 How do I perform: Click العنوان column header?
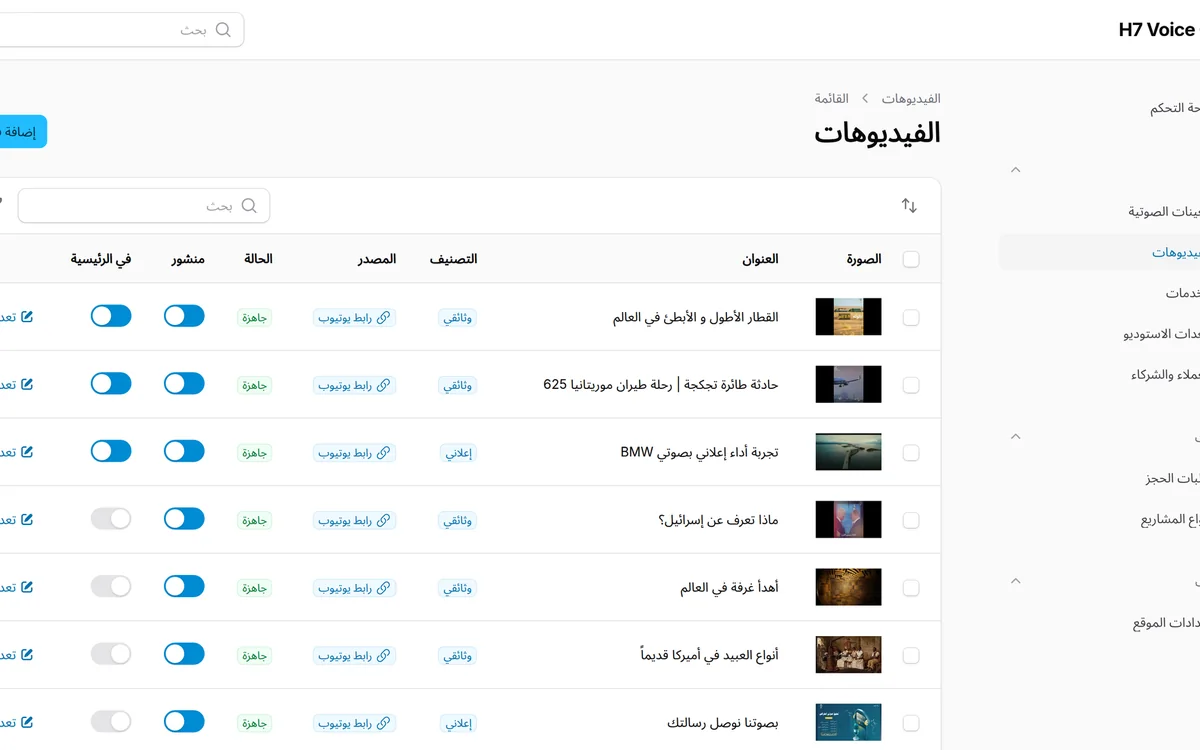pos(760,259)
